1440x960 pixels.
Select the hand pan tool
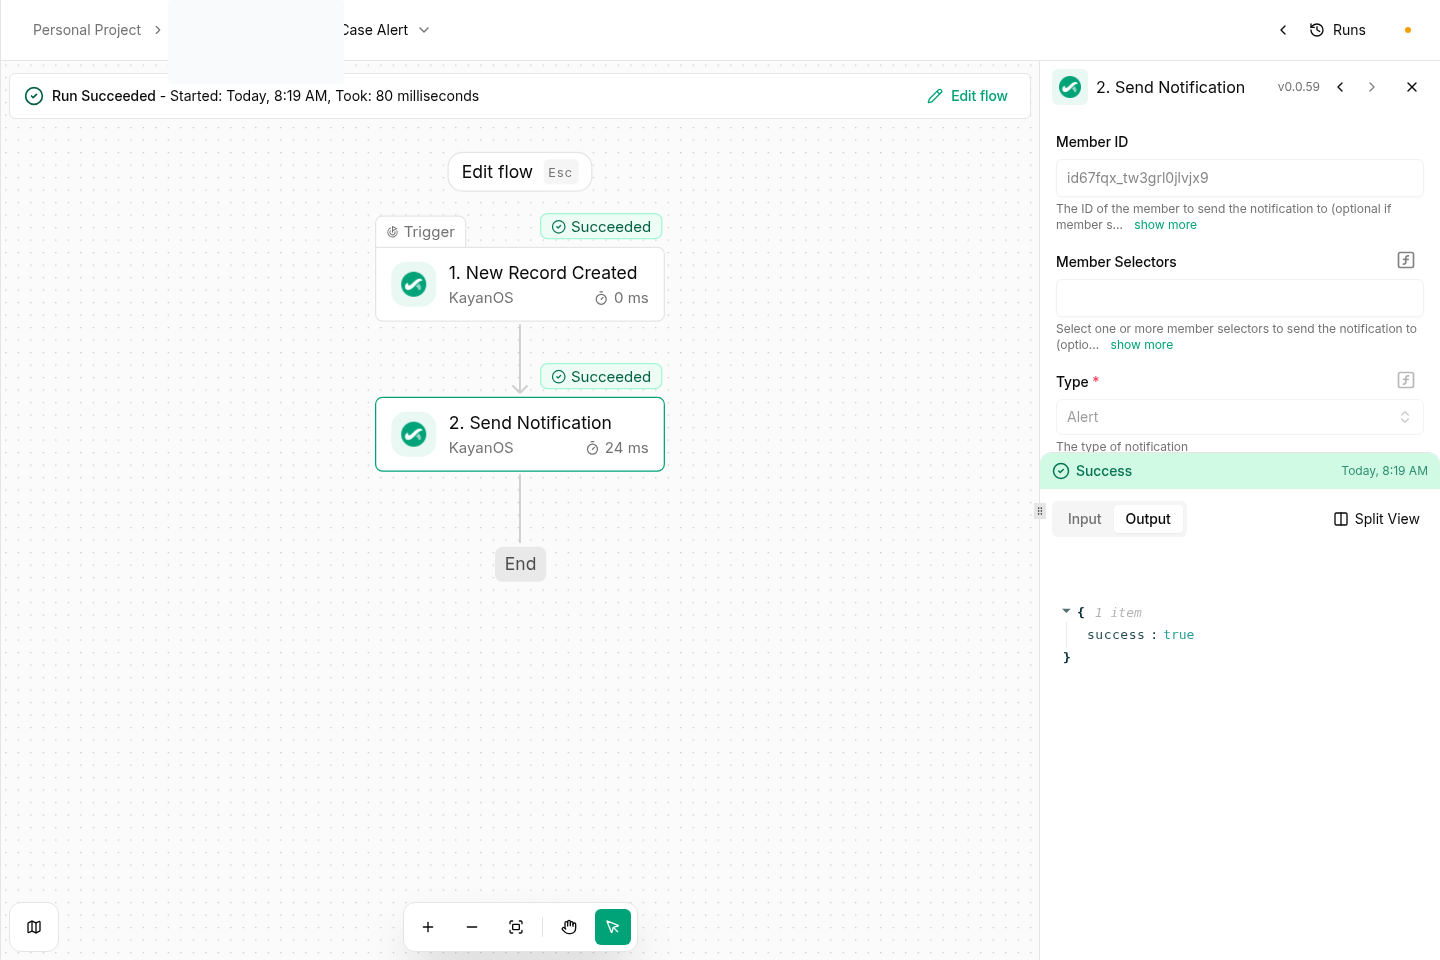coord(569,927)
